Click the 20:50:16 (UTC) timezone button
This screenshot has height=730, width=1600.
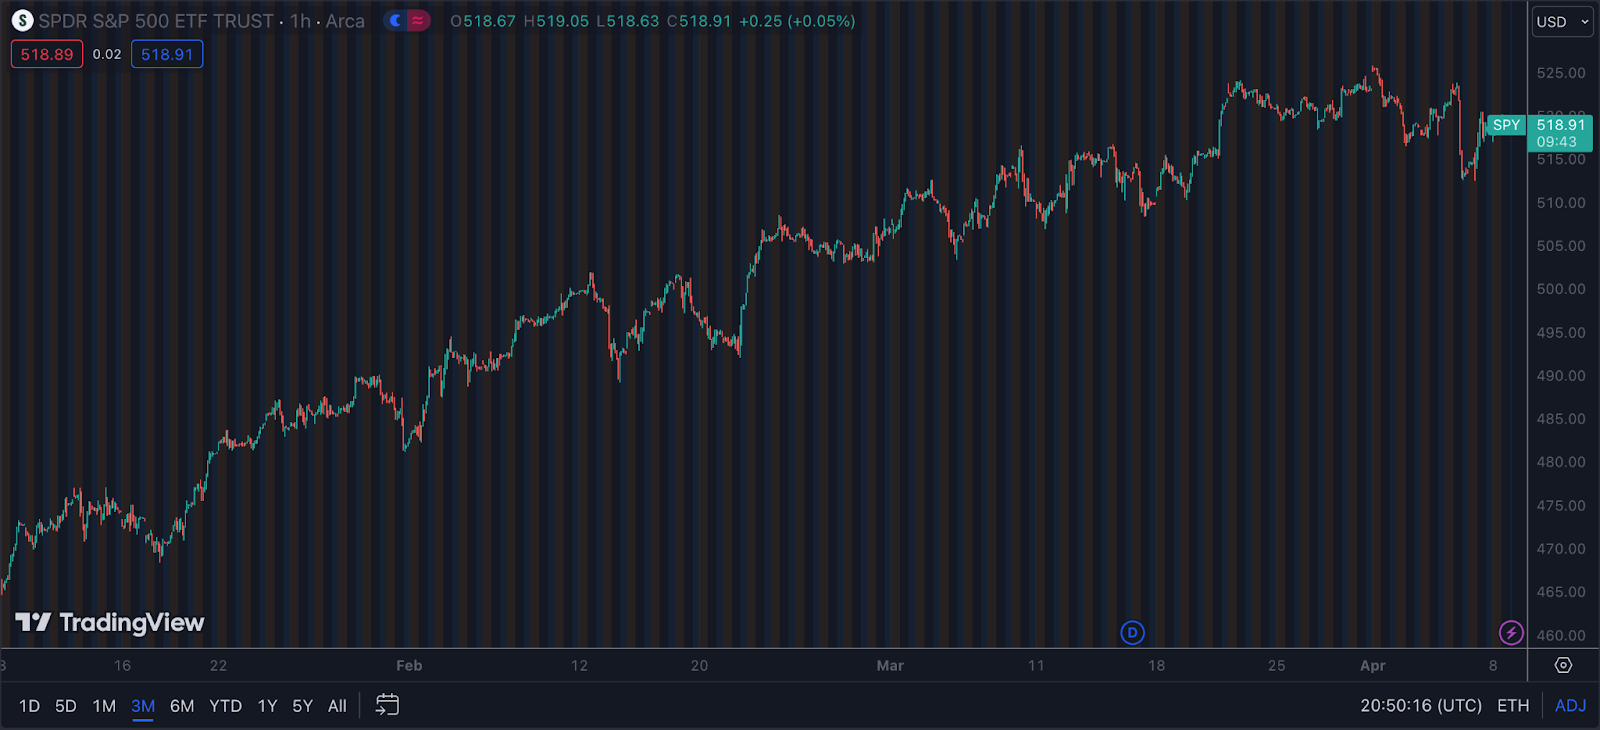(x=1421, y=706)
